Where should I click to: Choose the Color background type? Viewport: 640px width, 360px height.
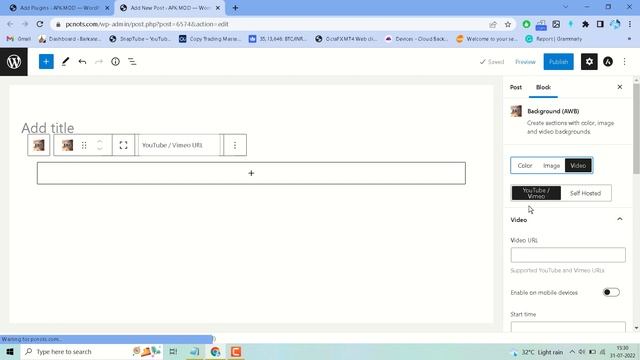point(524,165)
